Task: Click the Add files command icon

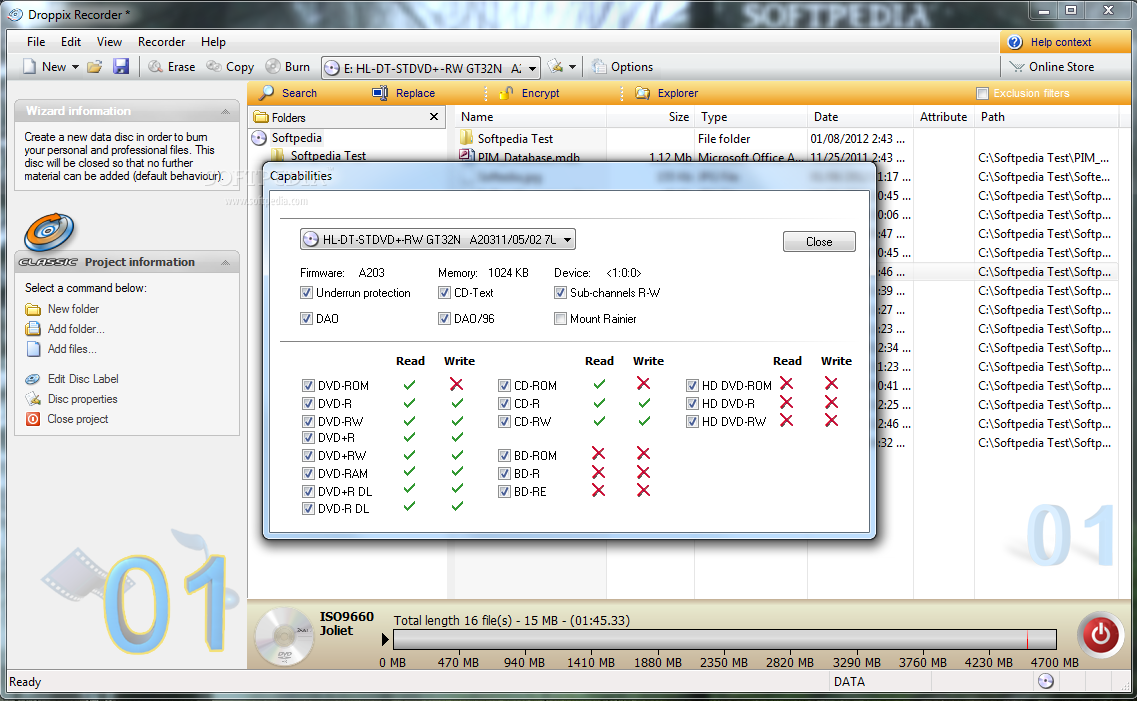Action: tap(33, 349)
